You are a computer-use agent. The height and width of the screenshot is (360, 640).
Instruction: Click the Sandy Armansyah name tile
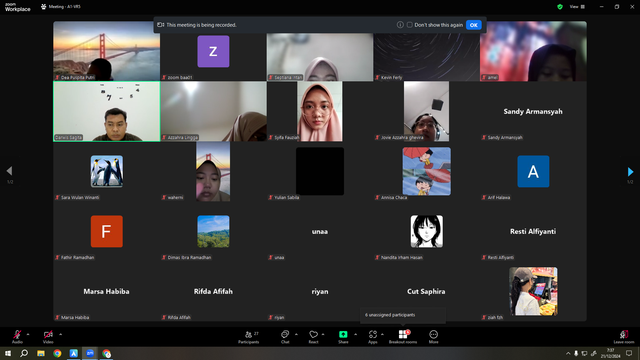click(x=533, y=111)
